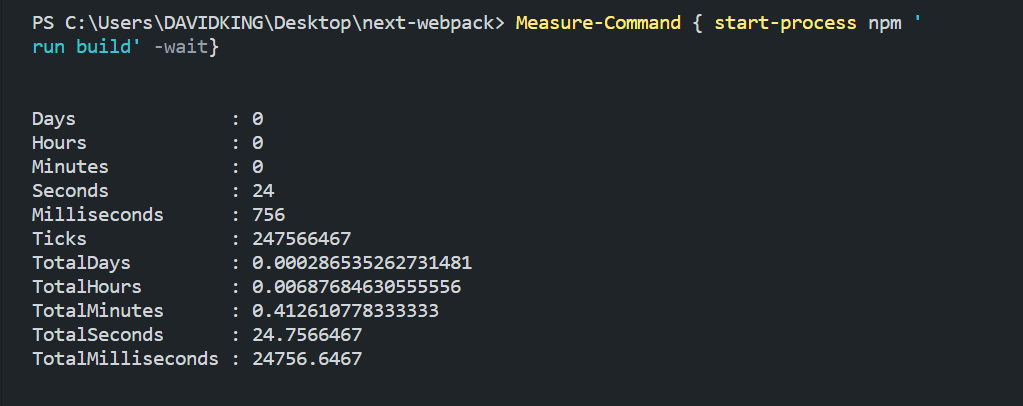Select the Hours label

click(x=59, y=143)
